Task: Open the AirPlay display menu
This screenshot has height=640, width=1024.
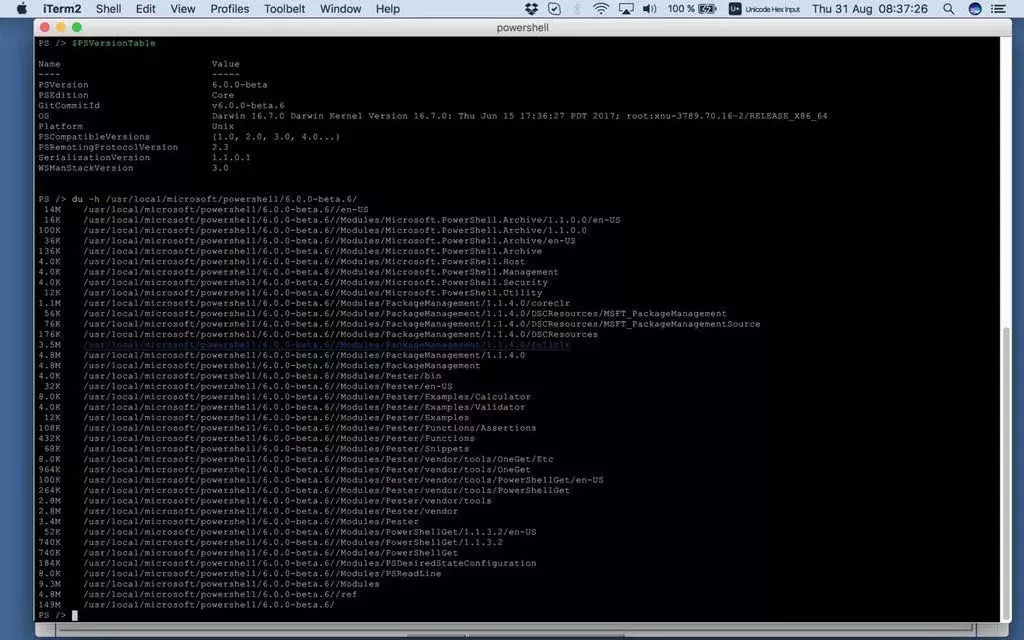Action: click(626, 8)
